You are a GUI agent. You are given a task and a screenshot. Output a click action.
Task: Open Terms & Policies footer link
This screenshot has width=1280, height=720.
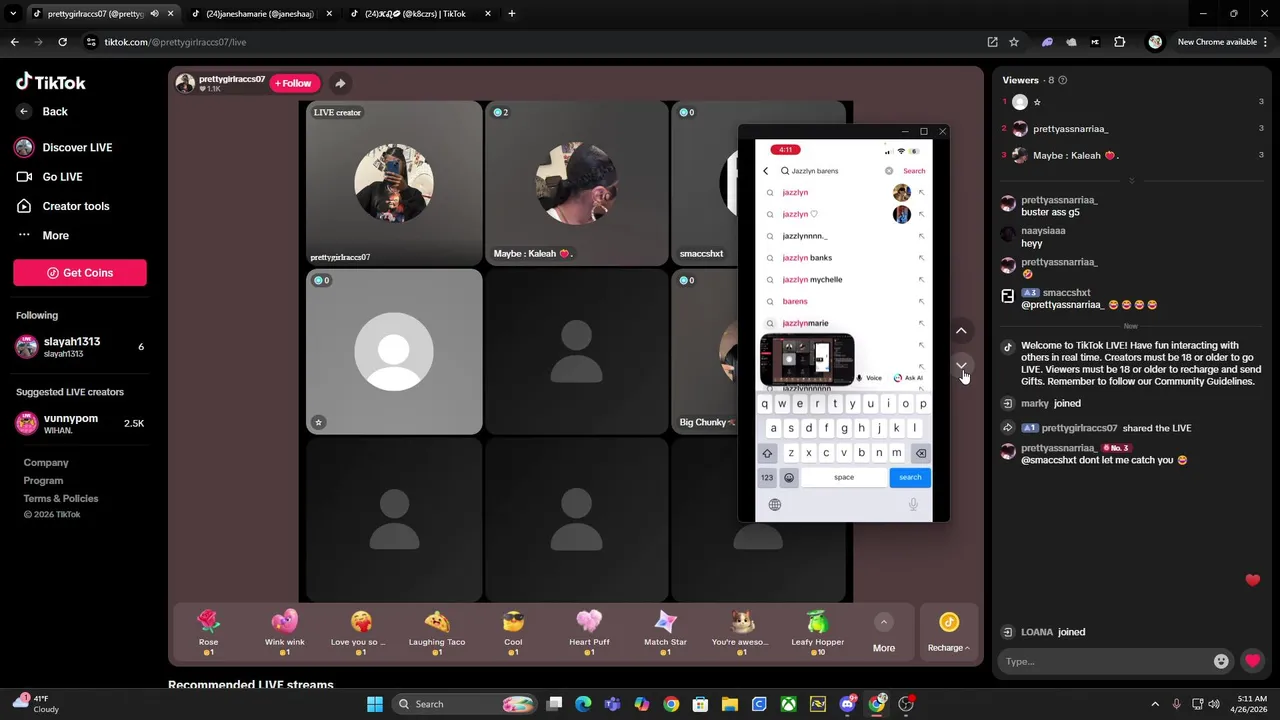click(61, 499)
